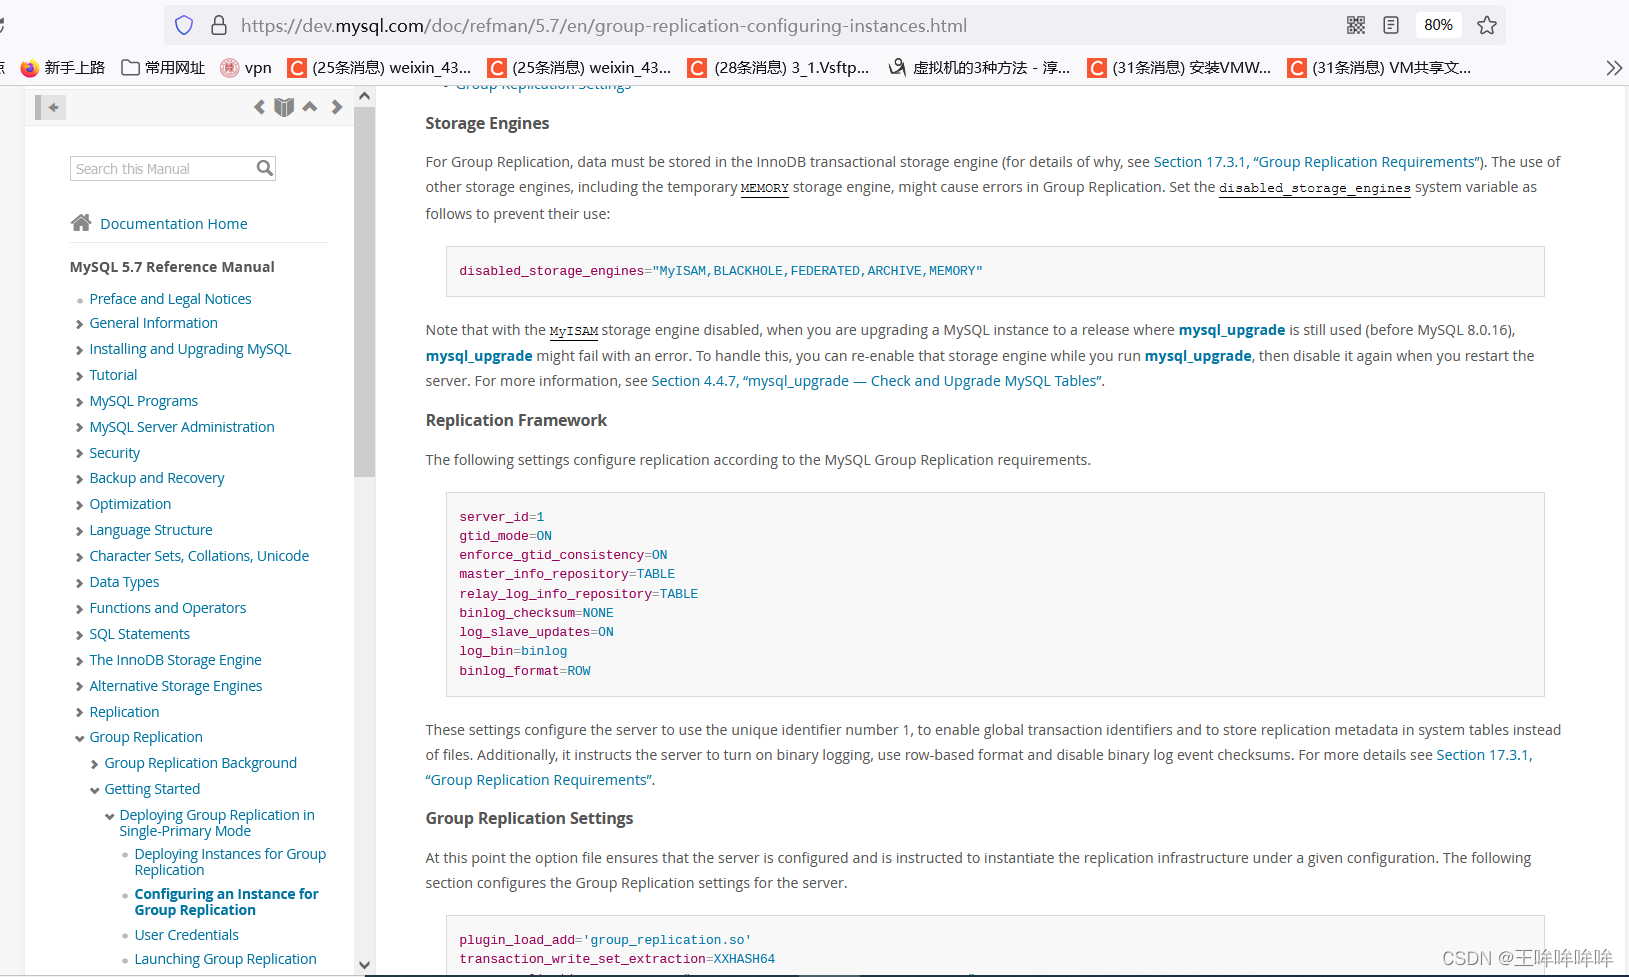1629x977 pixels.
Task: Open Preface and Legal Notices
Action: coord(170,299)
